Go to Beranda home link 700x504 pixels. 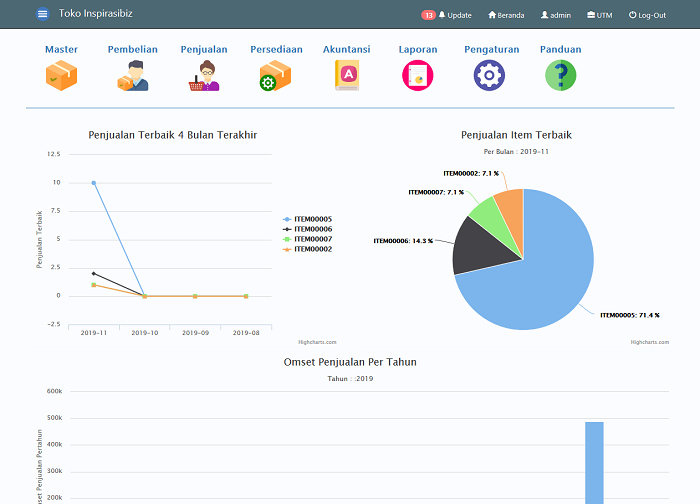click(506, 15)
